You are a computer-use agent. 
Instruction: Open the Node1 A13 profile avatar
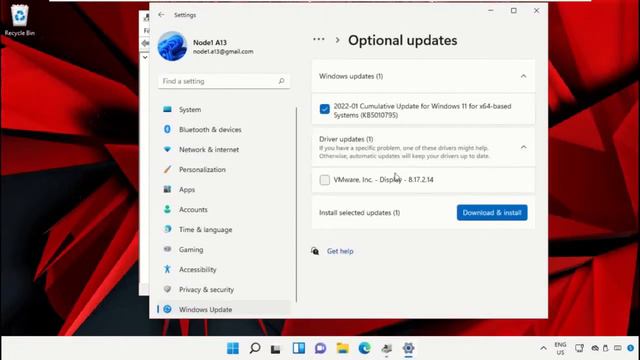click(x=172, y=46)
